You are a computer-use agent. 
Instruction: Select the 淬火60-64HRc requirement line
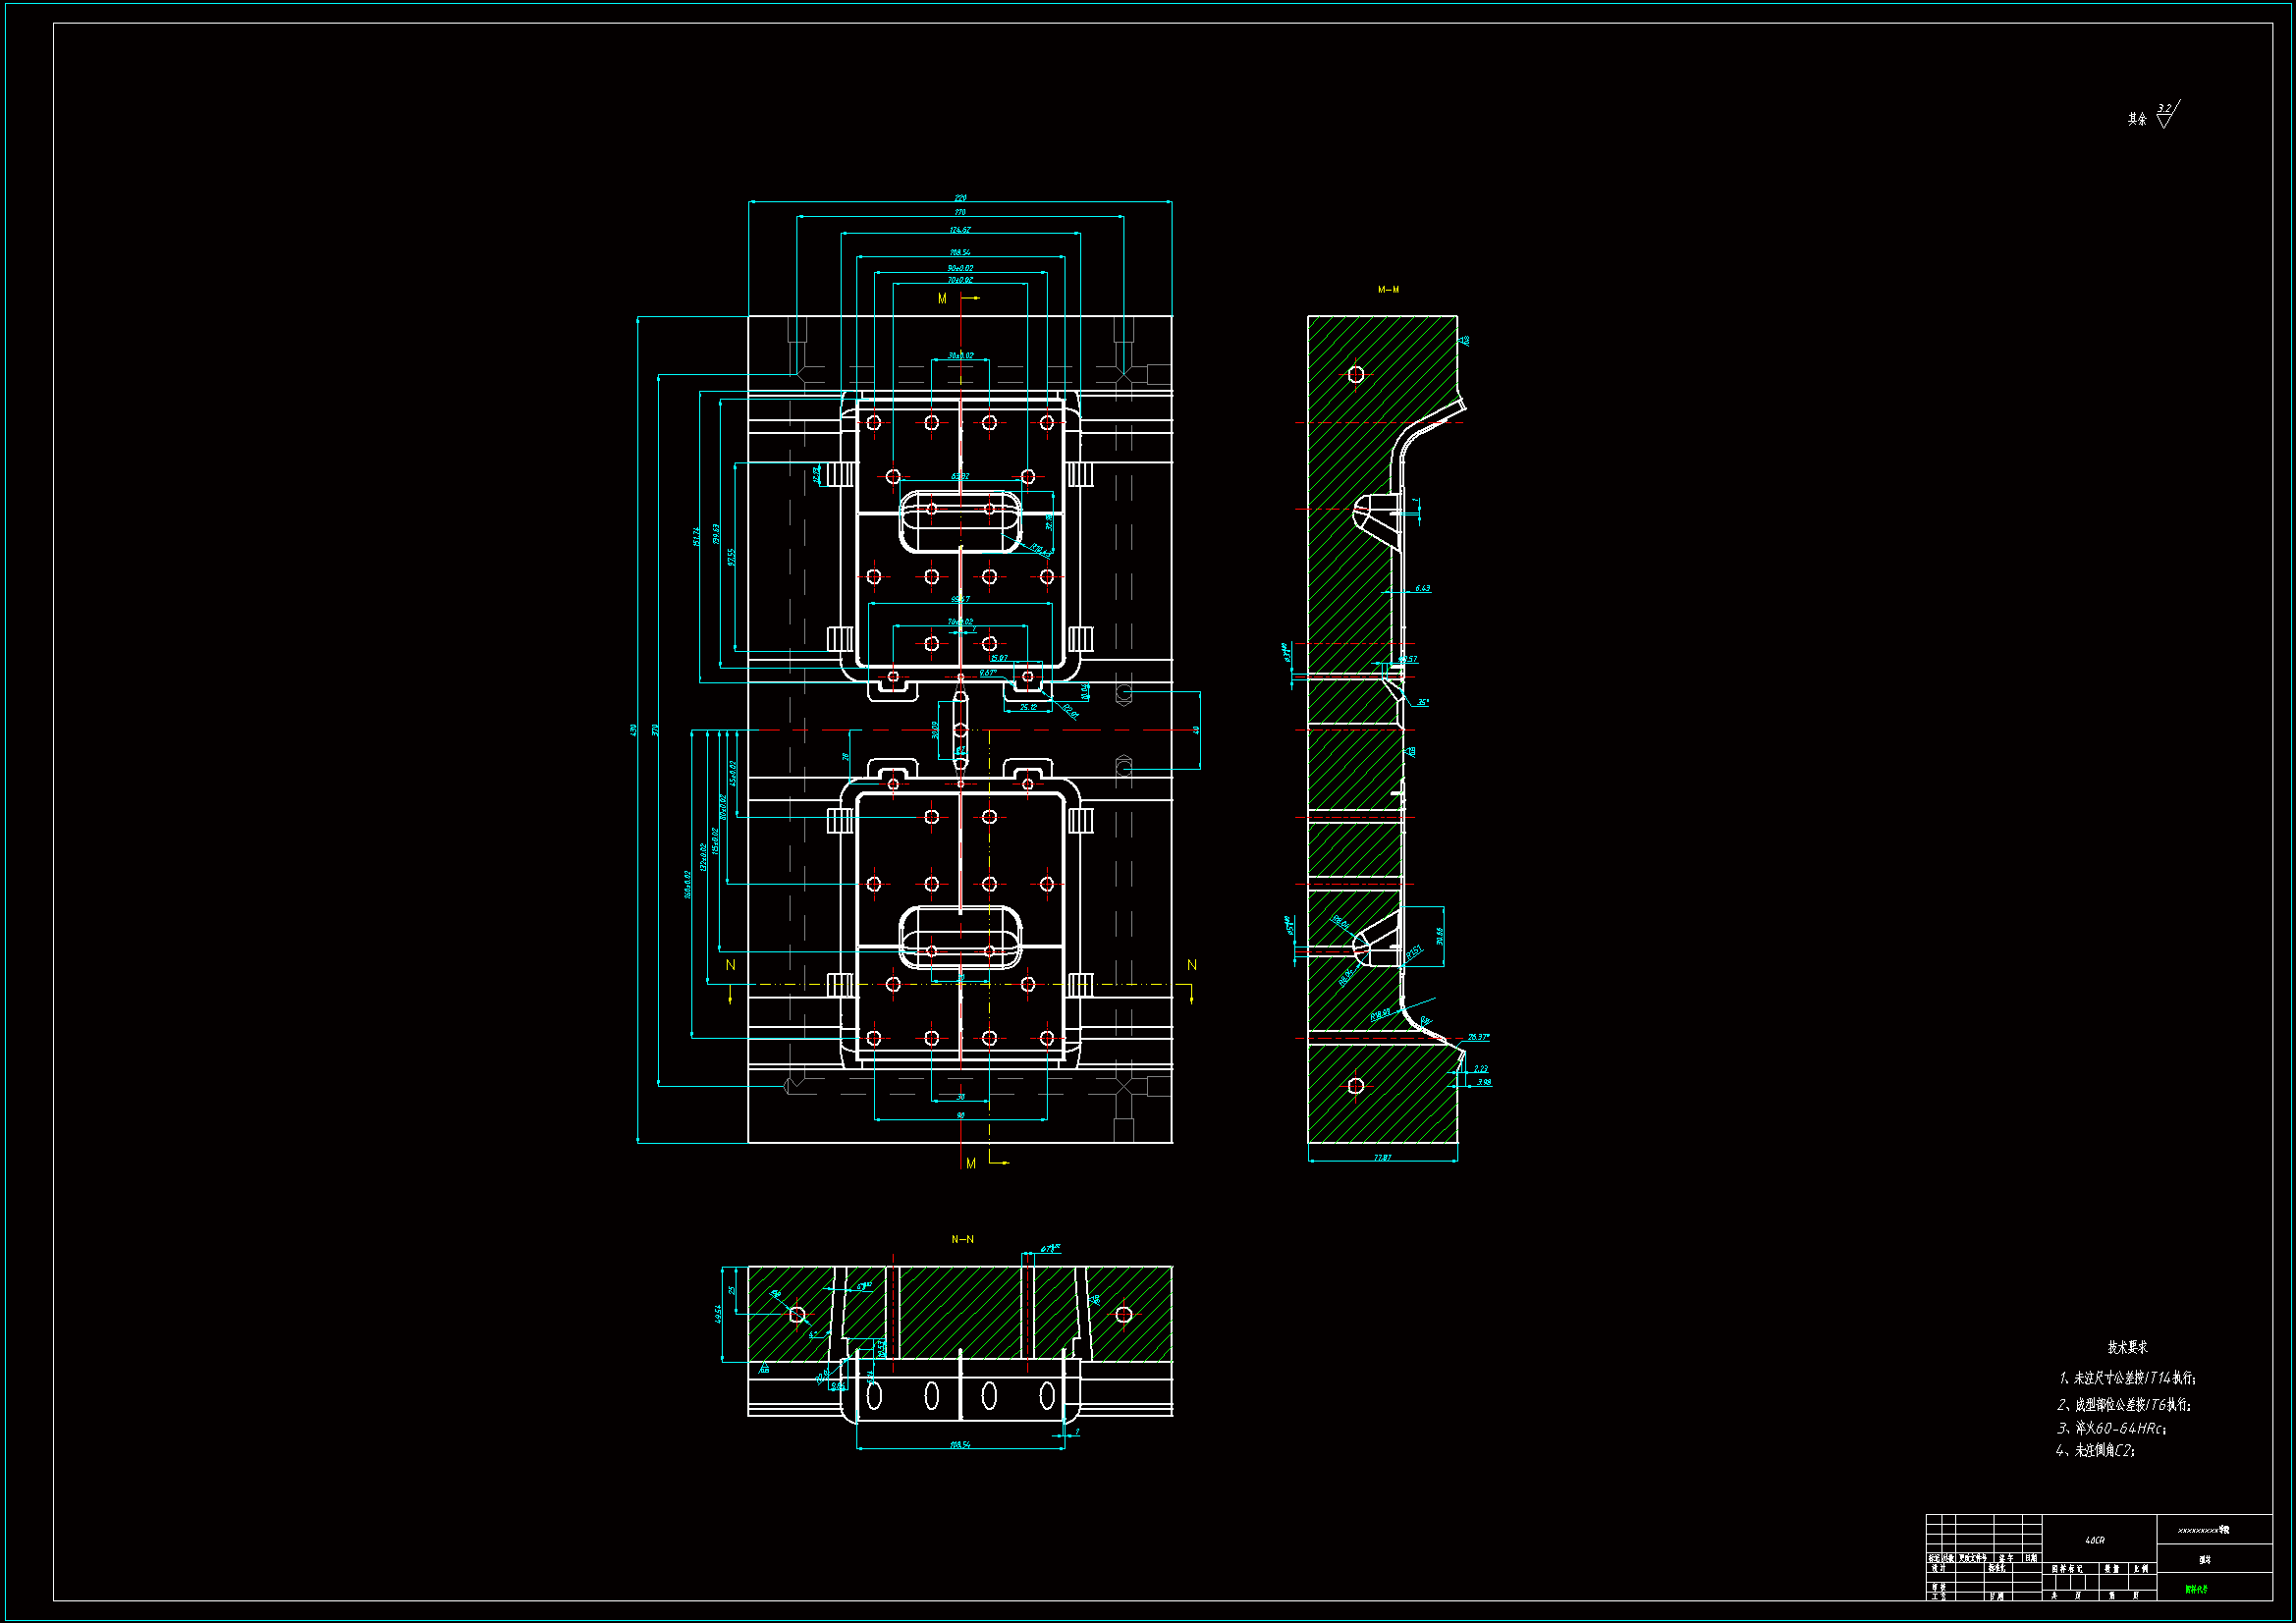click(x=2112, y=1428)
